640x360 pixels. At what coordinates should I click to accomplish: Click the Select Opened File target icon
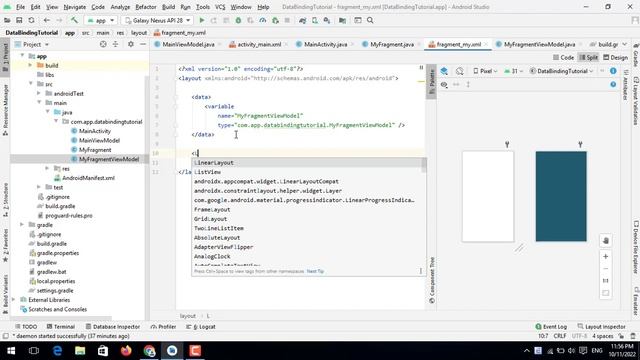[103, 44]
